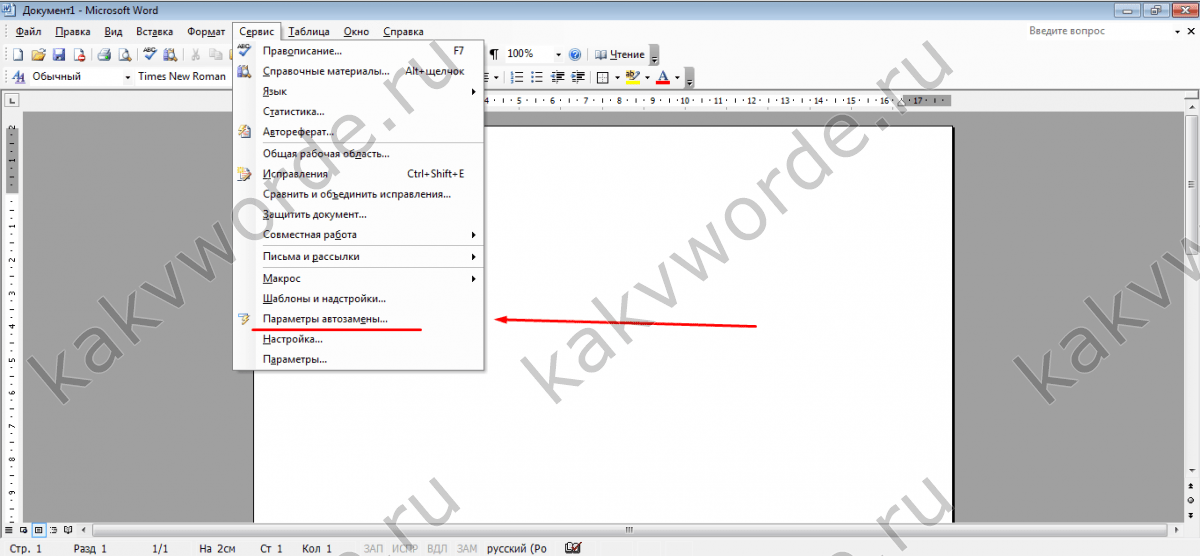1200x556 pixels.
Task: Click the increase indent icon
Action: click(577, 77)
